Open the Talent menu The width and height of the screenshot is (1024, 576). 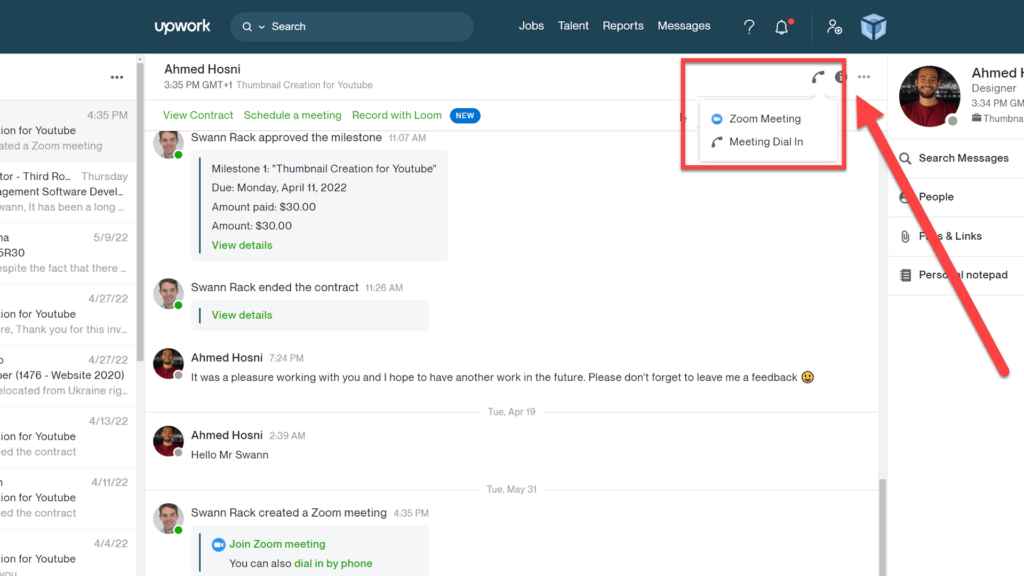click(573, 26)
